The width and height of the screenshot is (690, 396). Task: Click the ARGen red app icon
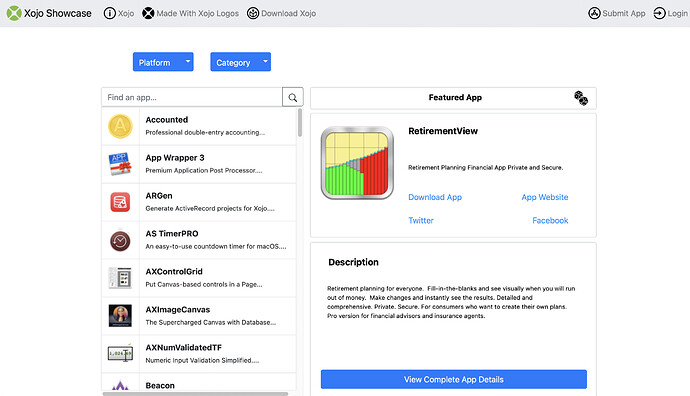(x=120, y=202)
